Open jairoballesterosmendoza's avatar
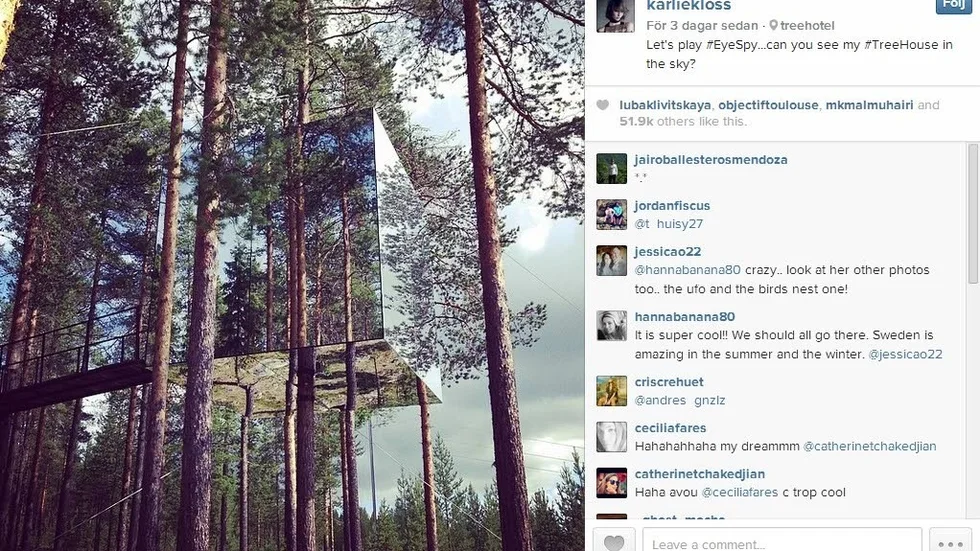This screenshot has height=551, width=980. (611, 168)
